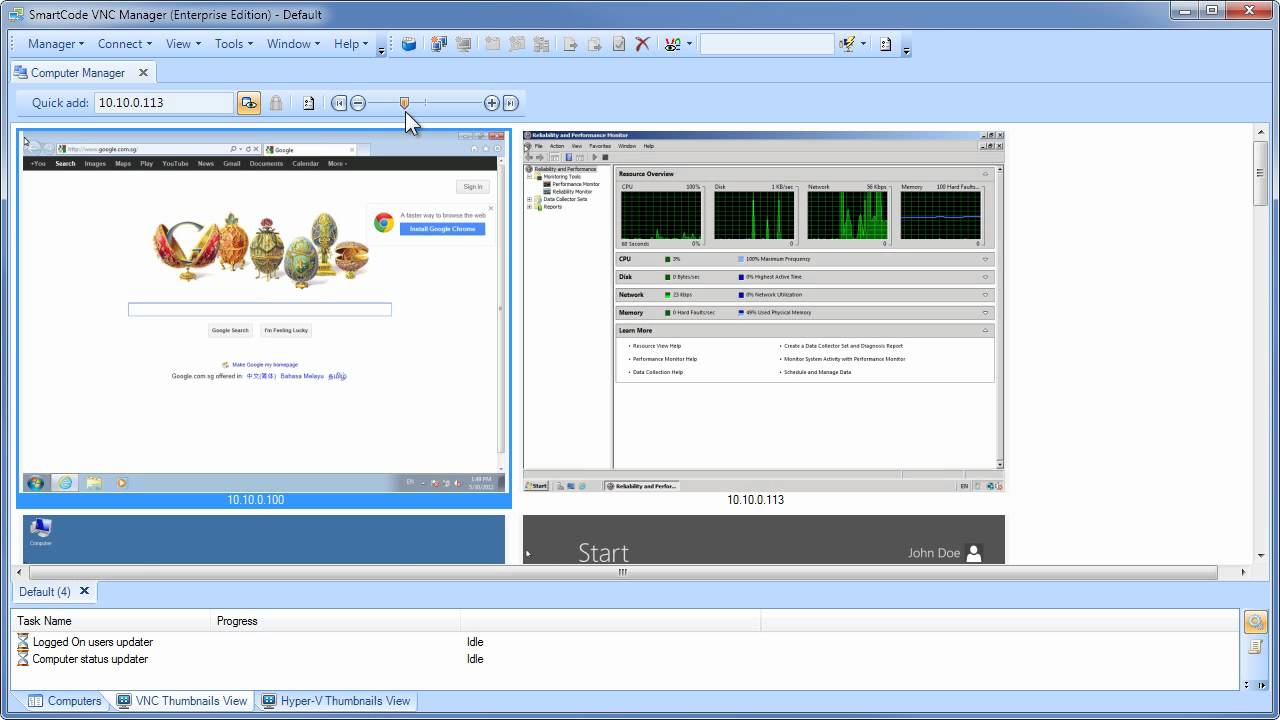Open the Window menu
This screenshot has width=1280, height=720.
(x=293, y=44)
